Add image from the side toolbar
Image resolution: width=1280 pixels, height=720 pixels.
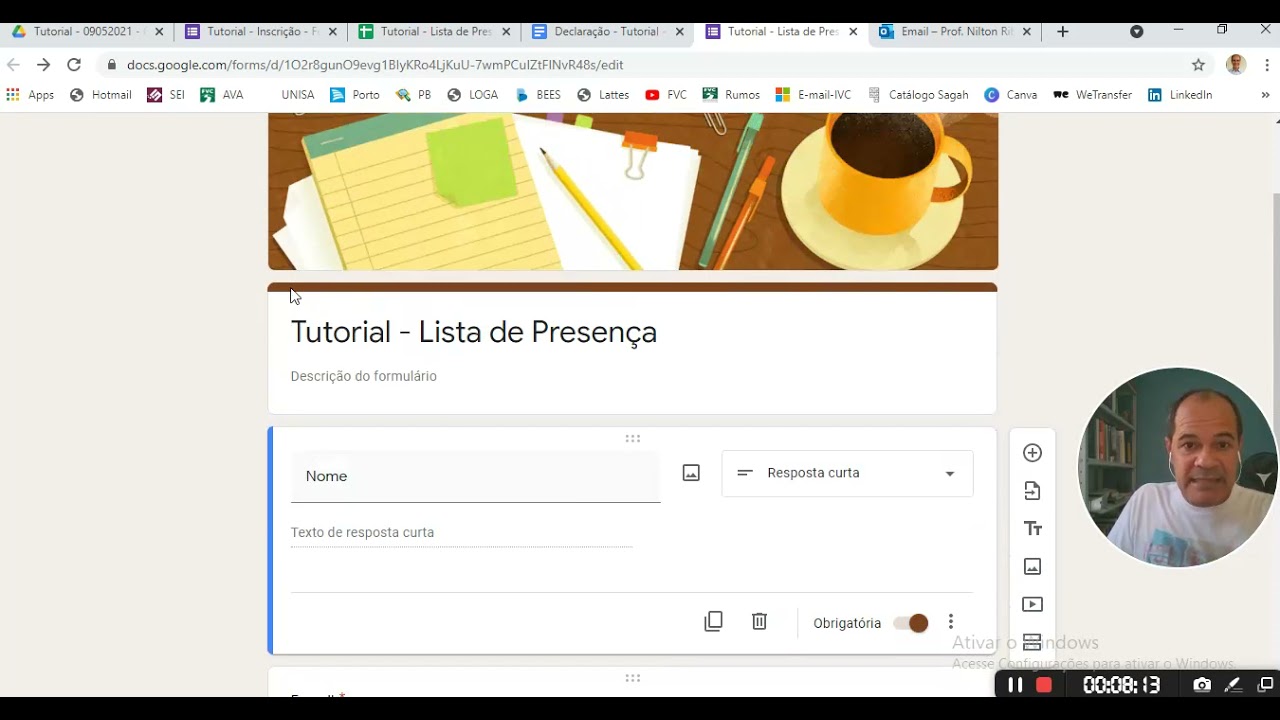click(1032, 567)
